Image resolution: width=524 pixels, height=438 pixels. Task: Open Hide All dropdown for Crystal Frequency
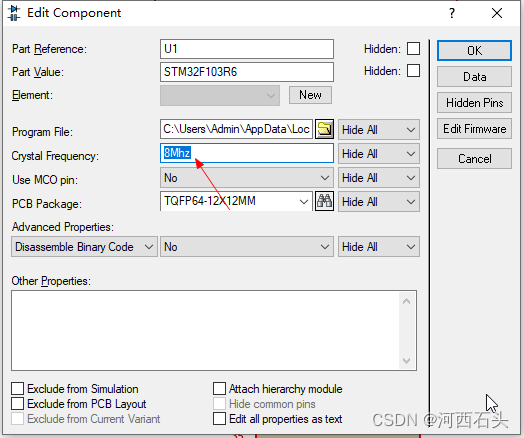379,154
